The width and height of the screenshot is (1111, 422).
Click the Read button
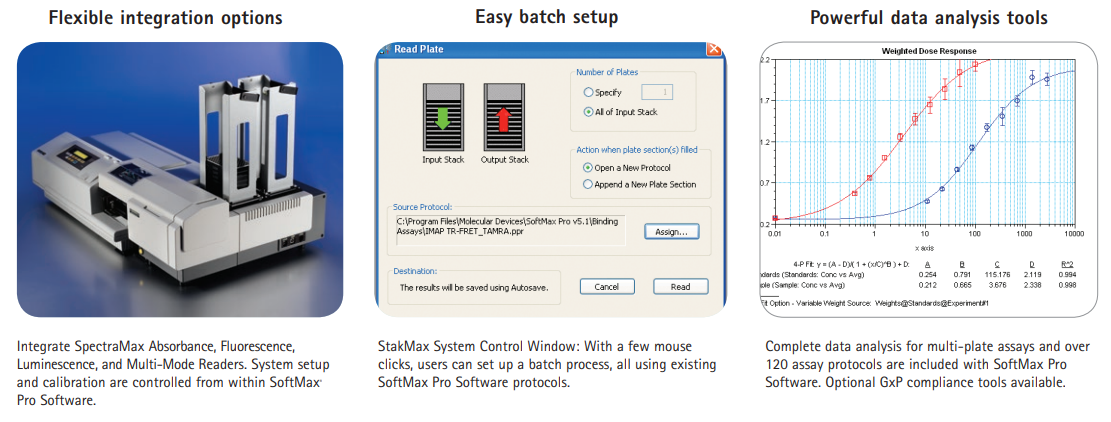point(681,287)
